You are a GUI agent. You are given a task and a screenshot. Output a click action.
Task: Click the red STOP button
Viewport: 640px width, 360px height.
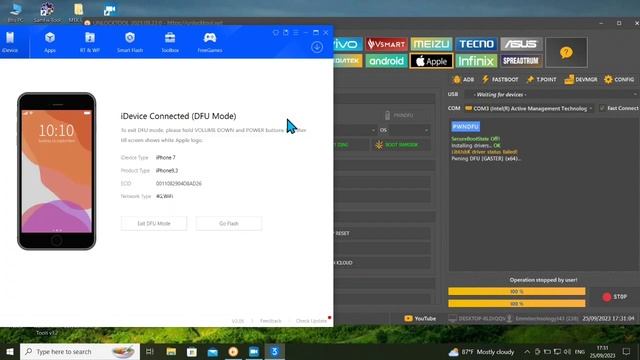(x=615, y=297)
